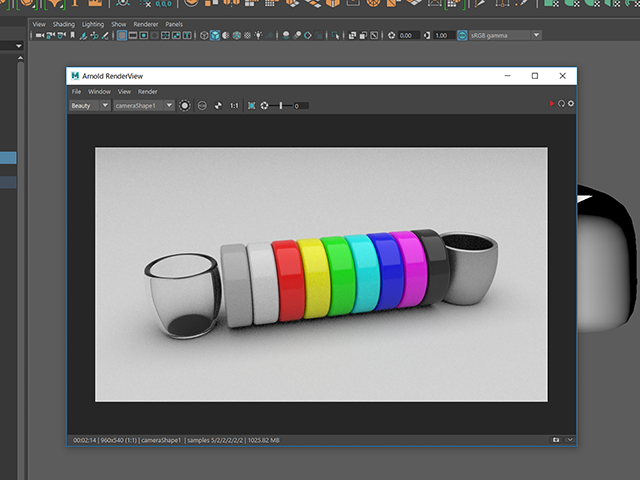Open the View menu in Arnold RenderView

click(x=124, y=91)
